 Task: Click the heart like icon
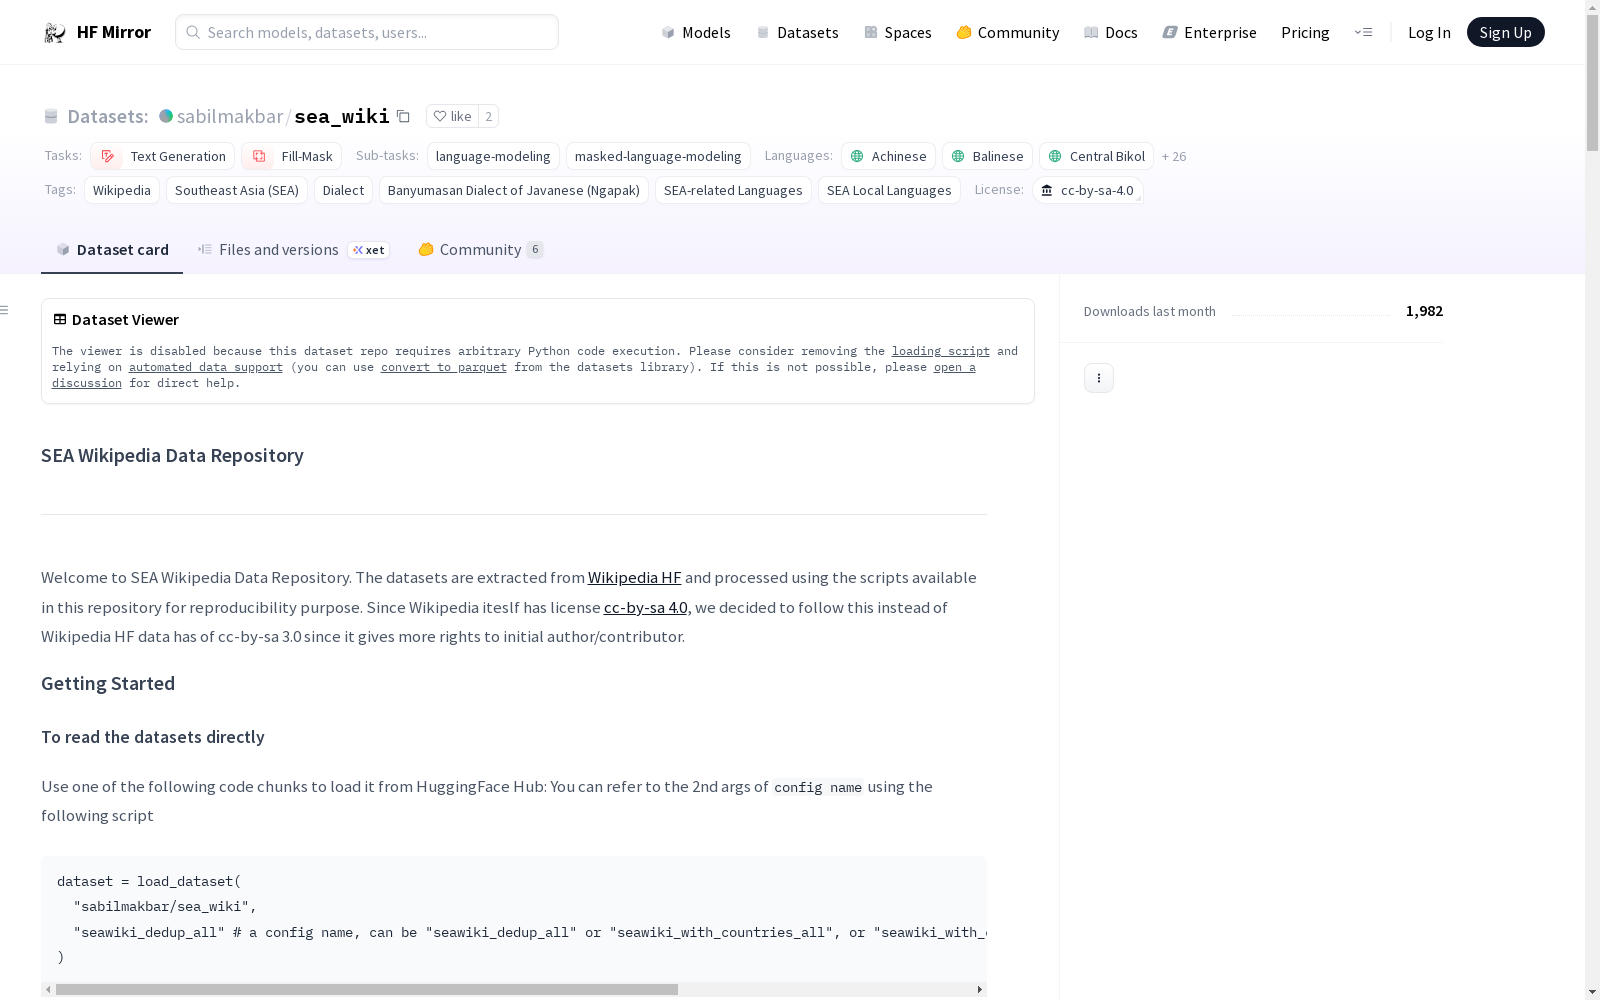tap(440, 116)
